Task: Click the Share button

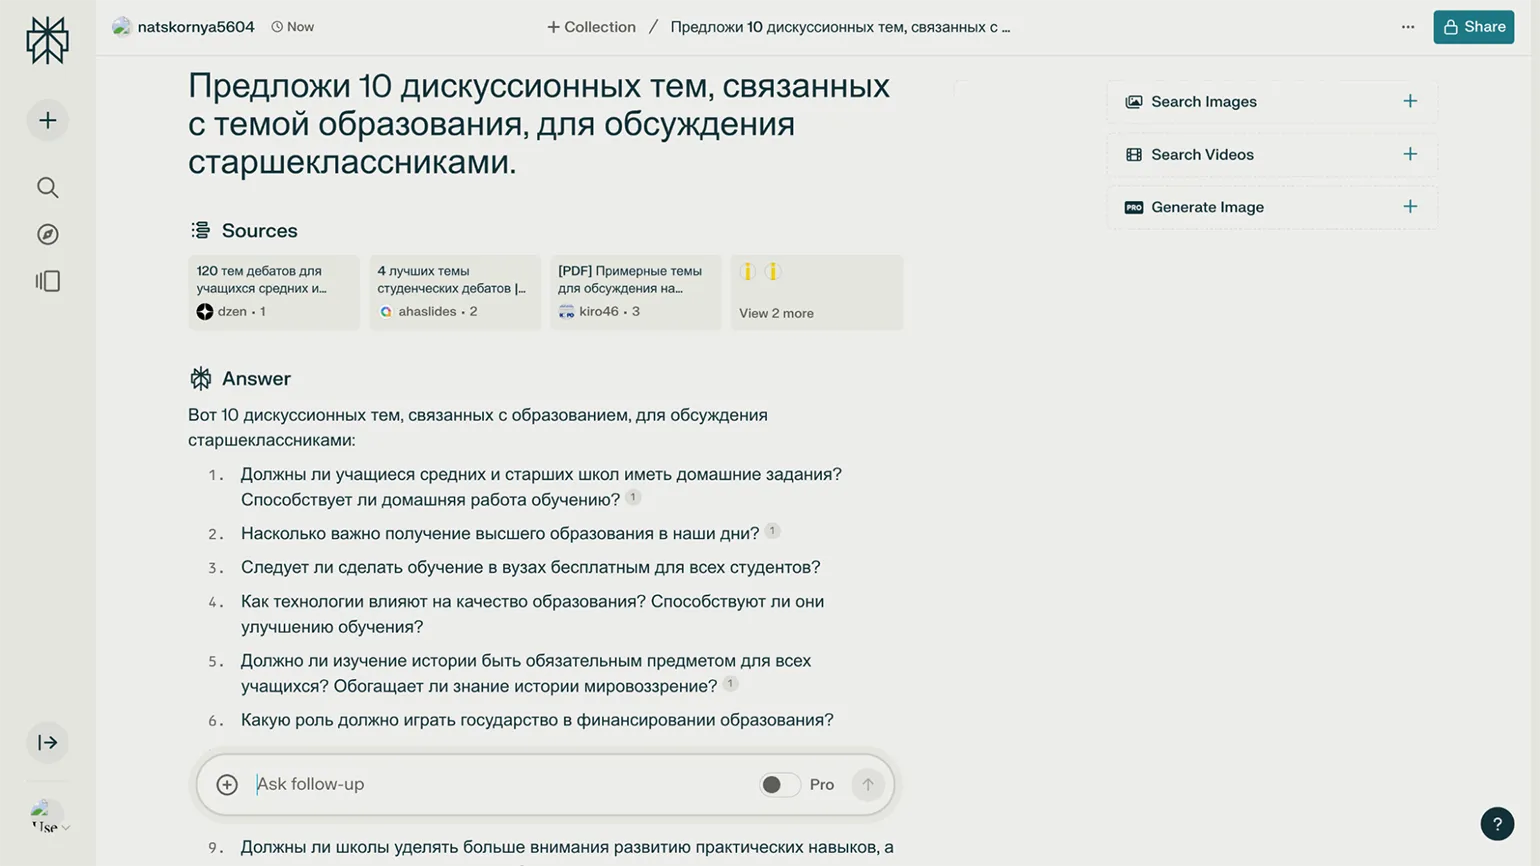Action: 1473,27
